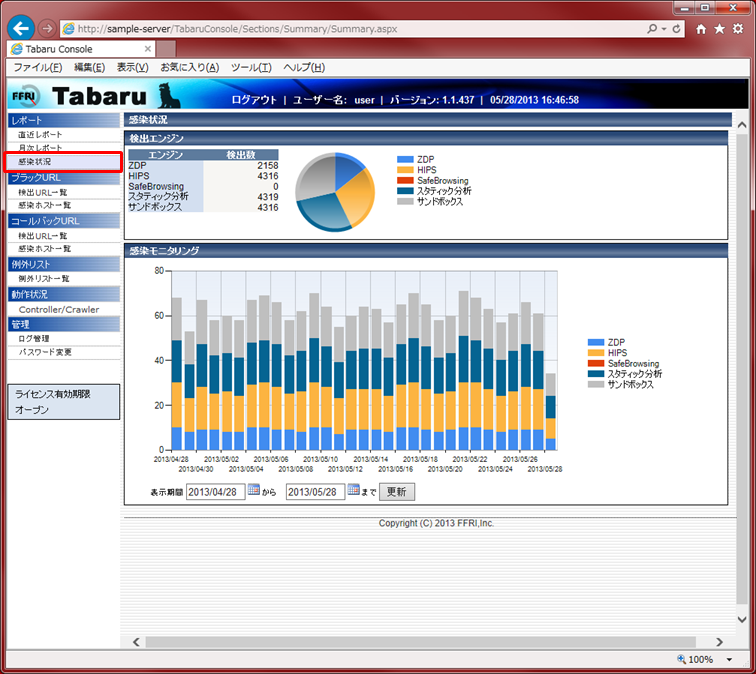The image size is (756, 674).
Task: Click the browser Forward arrow button
Action: coord(47,29)
